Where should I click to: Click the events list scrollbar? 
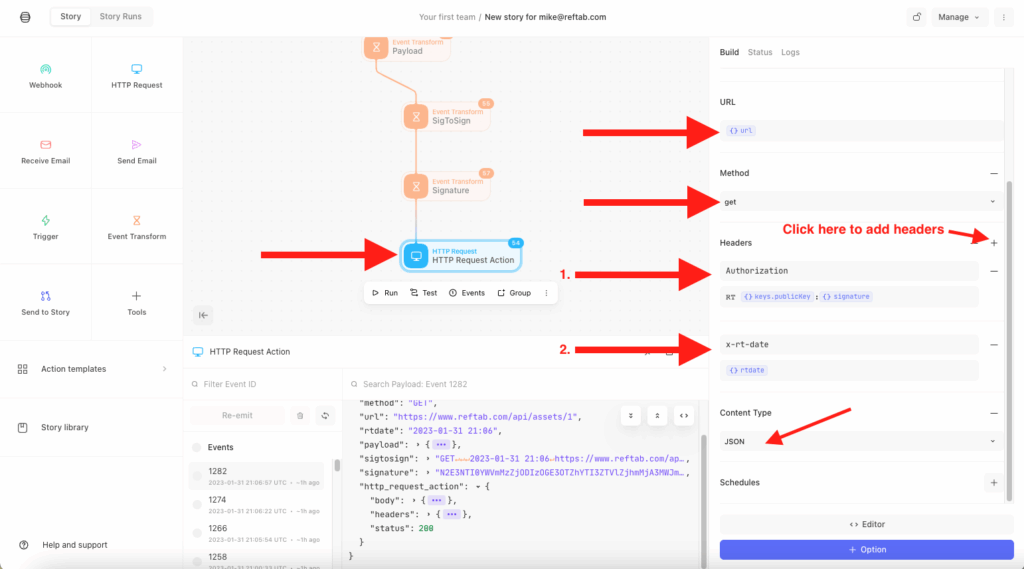[x=337, y=465]
